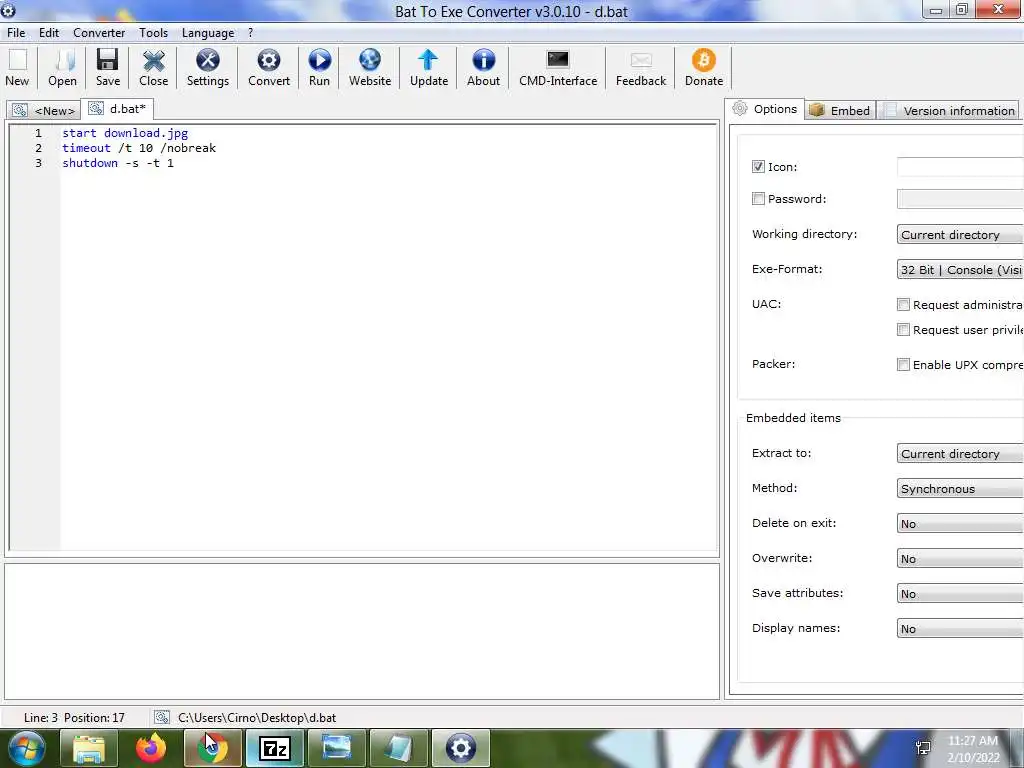Open the ? help menu
1024x768 pixels.
251,33
